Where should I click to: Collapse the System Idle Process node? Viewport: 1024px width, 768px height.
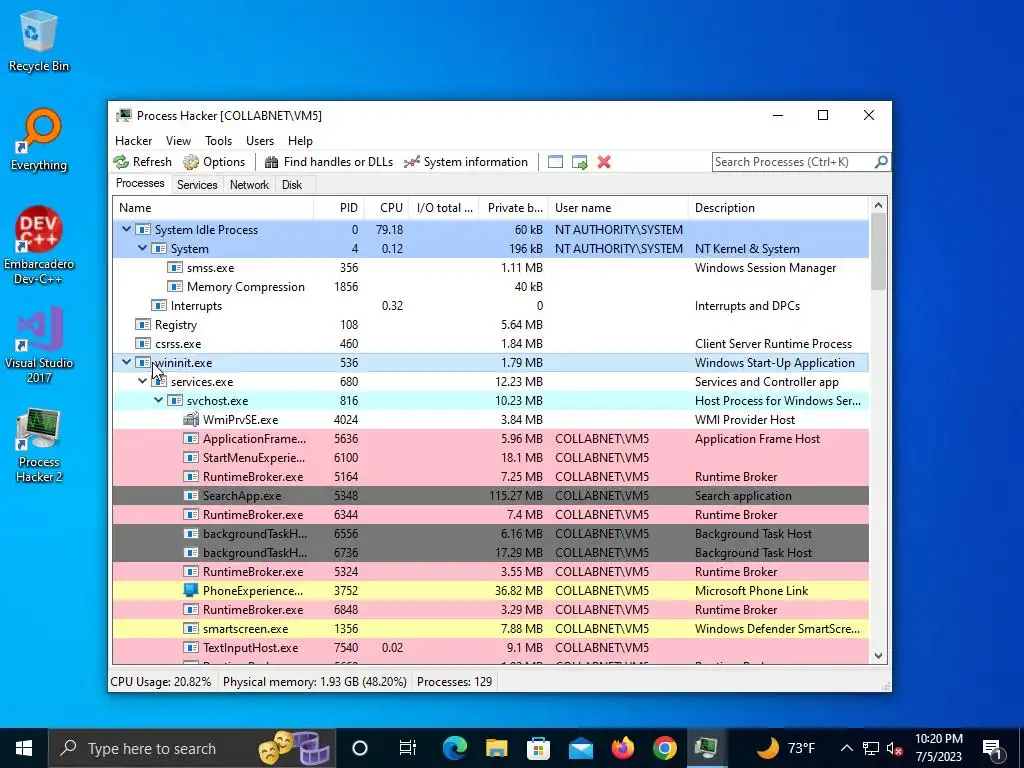126,229
